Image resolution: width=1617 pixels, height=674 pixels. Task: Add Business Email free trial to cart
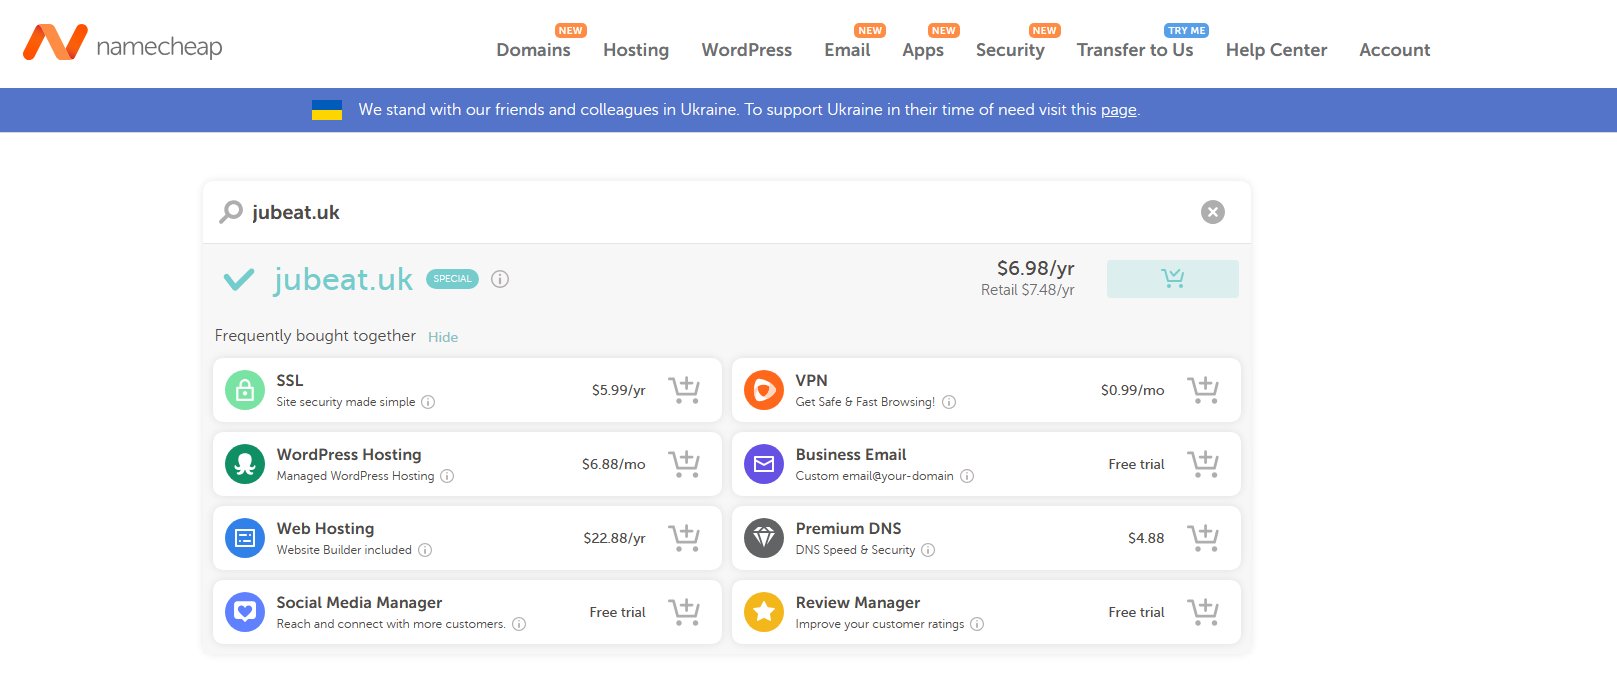[1202, 464]
